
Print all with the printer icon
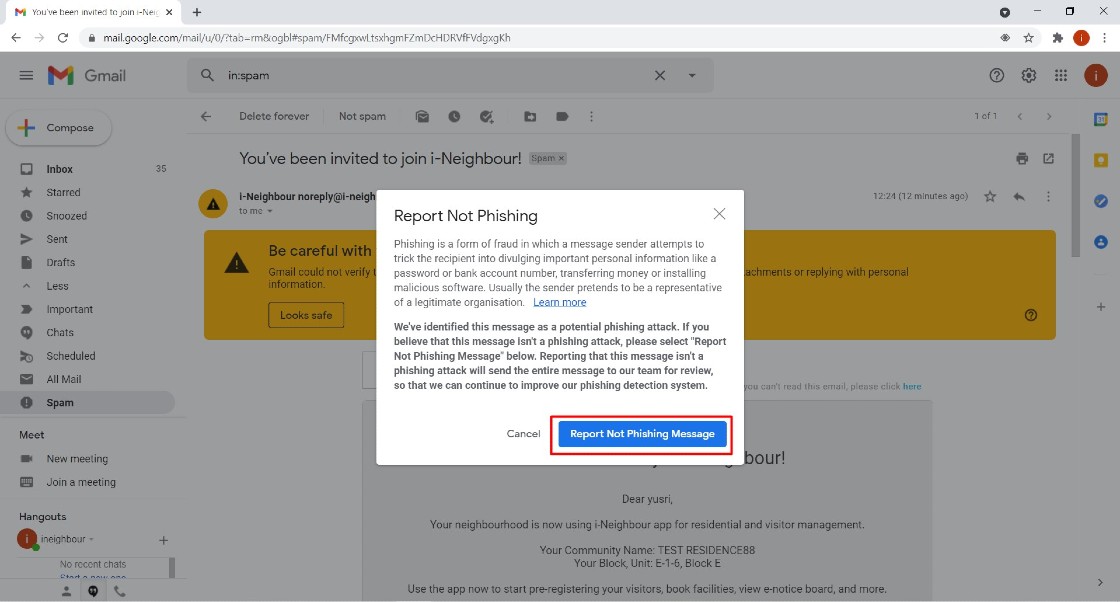tap(1022, 159)
